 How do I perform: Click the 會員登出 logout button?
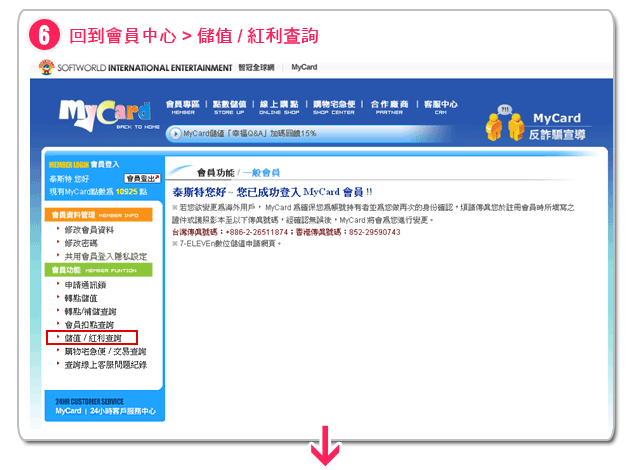coord(142,179)
